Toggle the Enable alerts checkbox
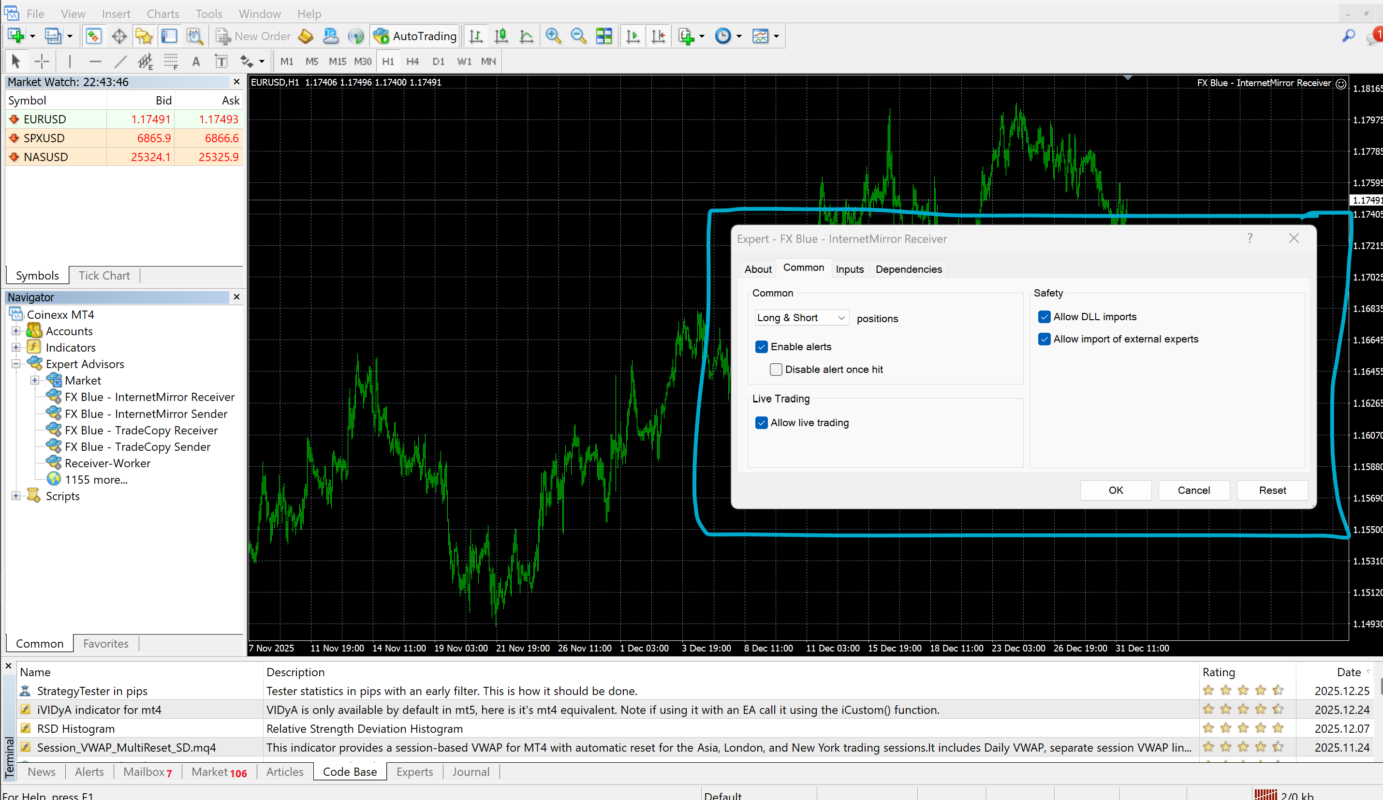 [x=762, y=347]
